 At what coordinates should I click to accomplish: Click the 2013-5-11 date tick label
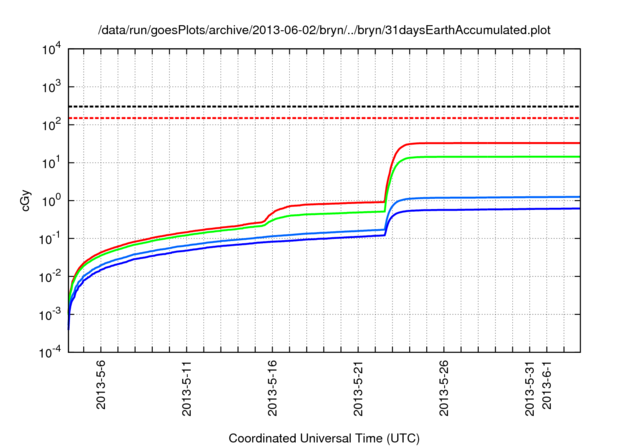[187, 388]
